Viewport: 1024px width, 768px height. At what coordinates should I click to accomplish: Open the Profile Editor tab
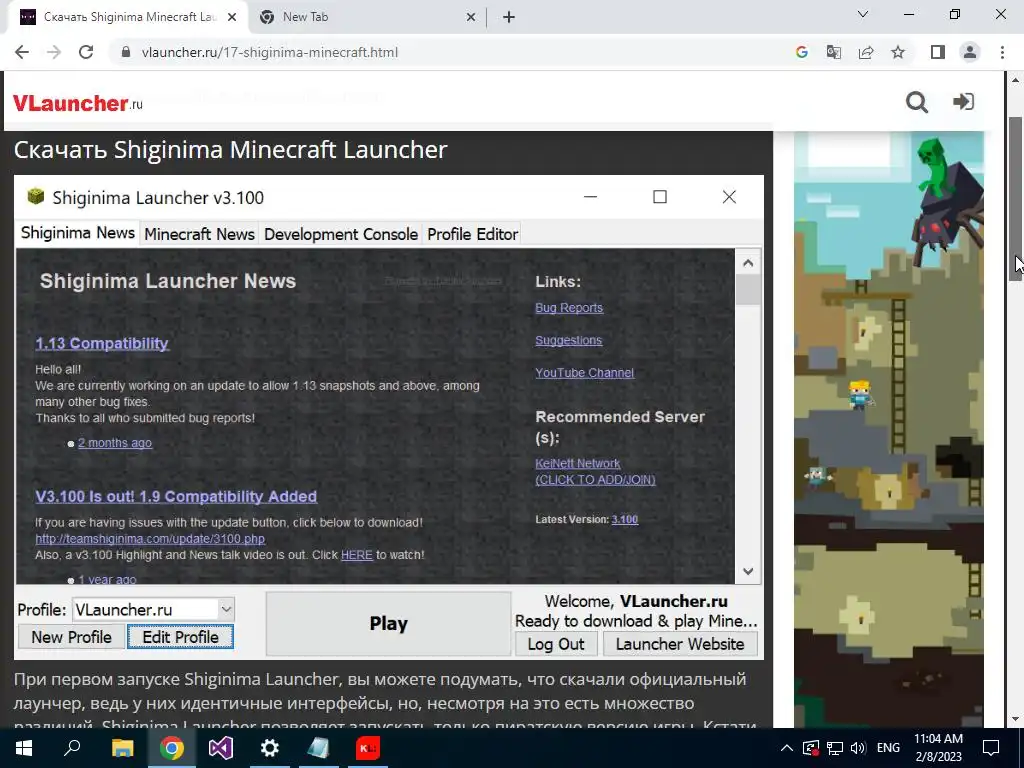472,234
